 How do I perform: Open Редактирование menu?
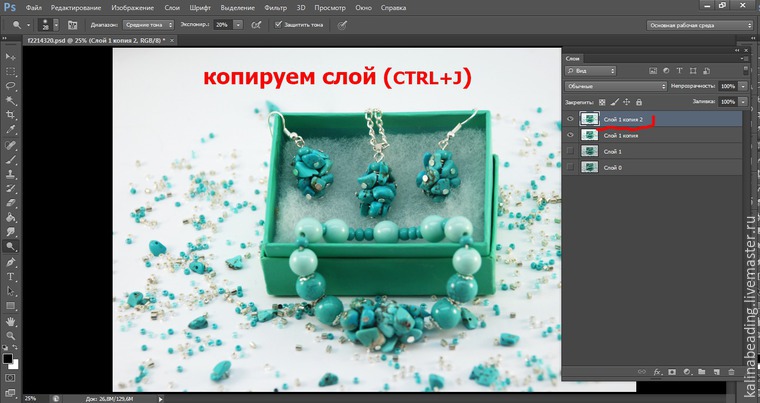76,8
